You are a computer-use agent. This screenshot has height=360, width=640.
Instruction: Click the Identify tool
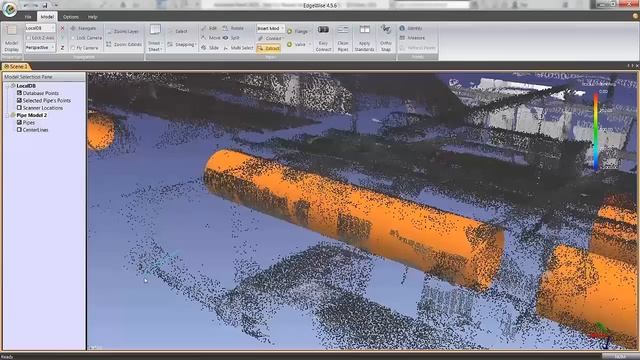pyautogui.click(x=411, y=28)
